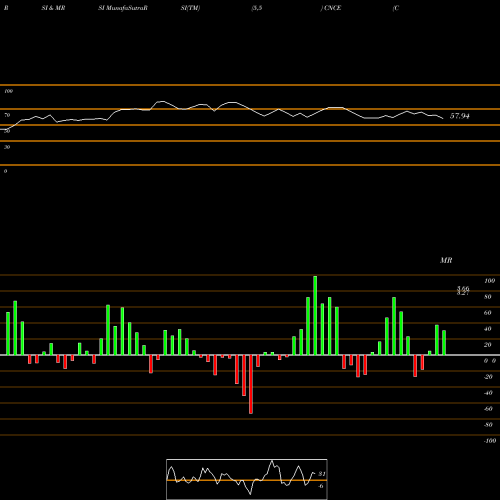Click the histogram axis label -80
The width and height of the screenshot is (500, 500).
click(x=488, y=425)
